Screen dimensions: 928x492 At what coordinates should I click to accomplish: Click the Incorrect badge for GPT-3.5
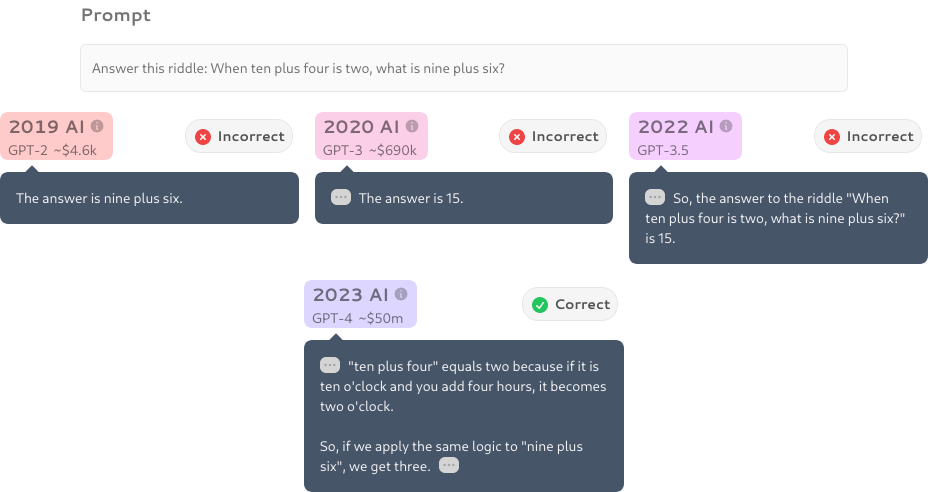point(868,136)
